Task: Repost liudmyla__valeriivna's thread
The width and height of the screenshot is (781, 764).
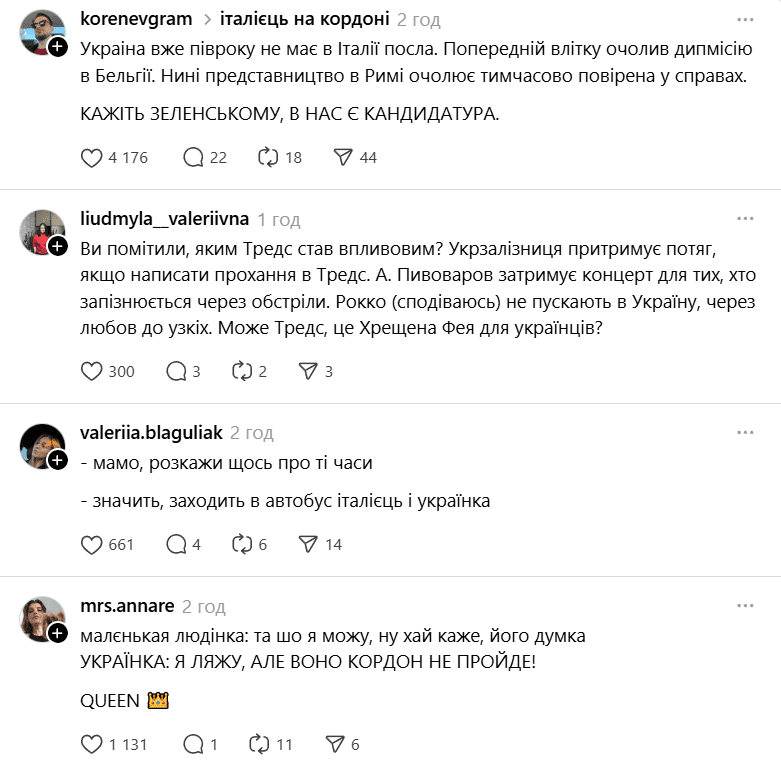Action: point(241,371)
